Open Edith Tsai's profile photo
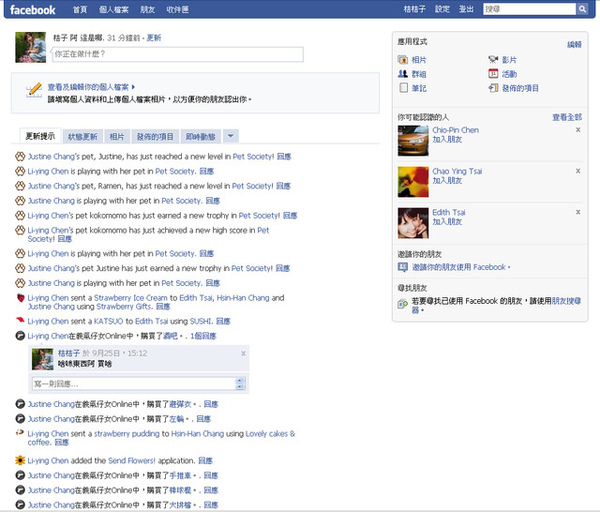600x512 pixels. (x=413, y=223)
